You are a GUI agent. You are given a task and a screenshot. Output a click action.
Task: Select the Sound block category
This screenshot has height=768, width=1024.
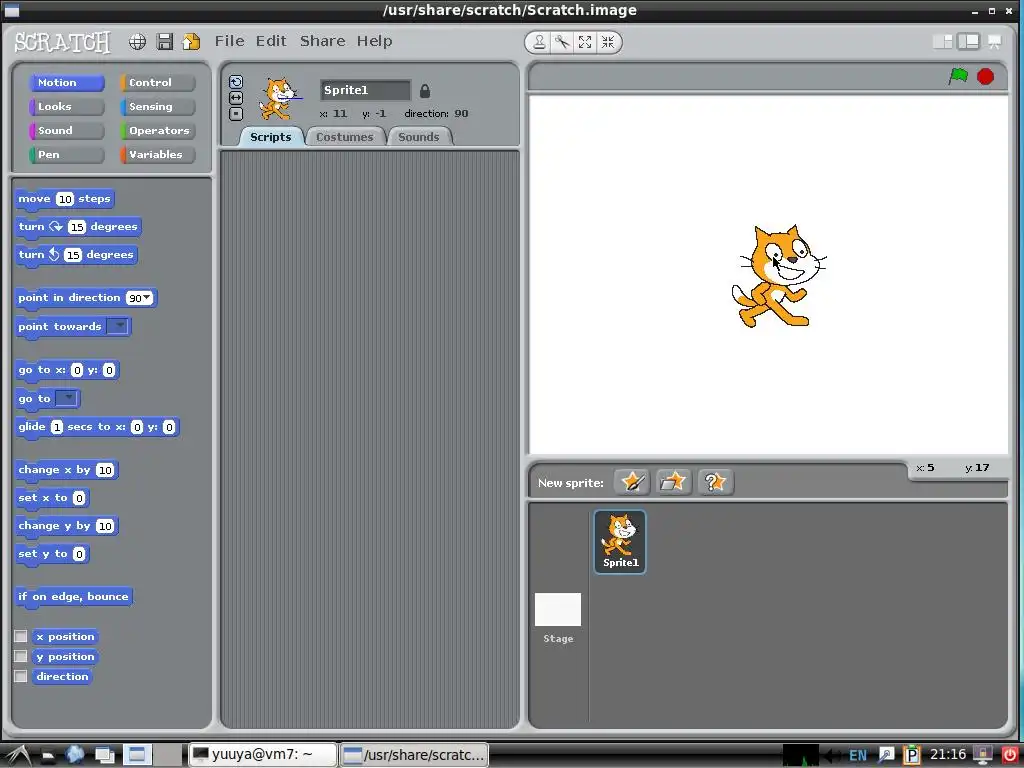click(67, 131)
